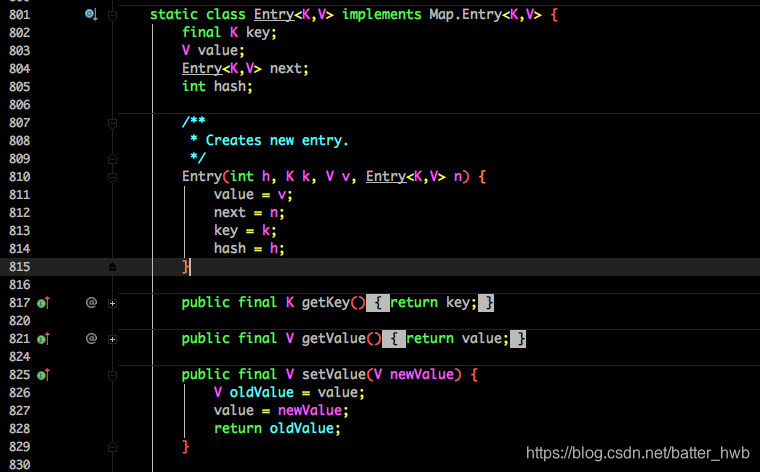
Task: Click 'V oldValue = value;' statement
Action: click(x=289, y=393)
